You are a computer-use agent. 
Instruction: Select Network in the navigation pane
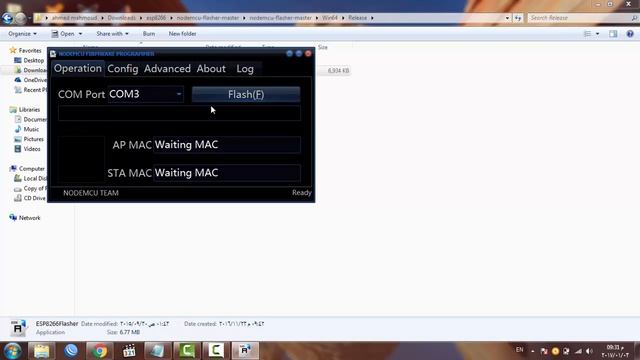pos(29,218)
